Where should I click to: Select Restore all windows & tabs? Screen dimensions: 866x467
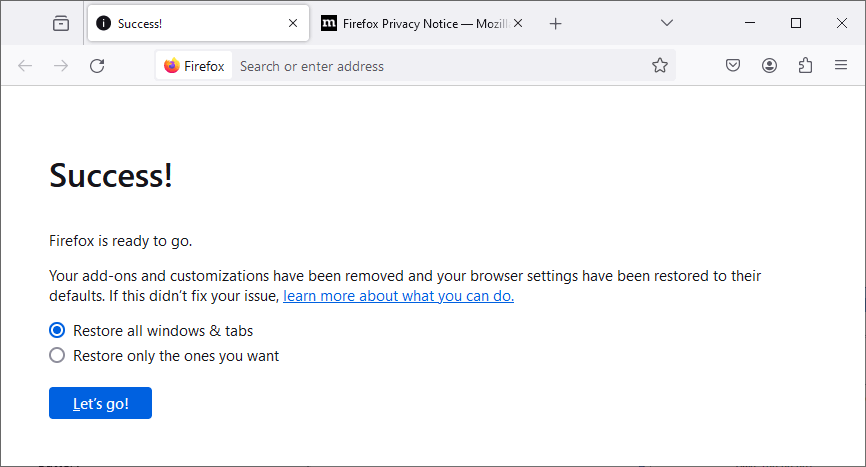57,330
